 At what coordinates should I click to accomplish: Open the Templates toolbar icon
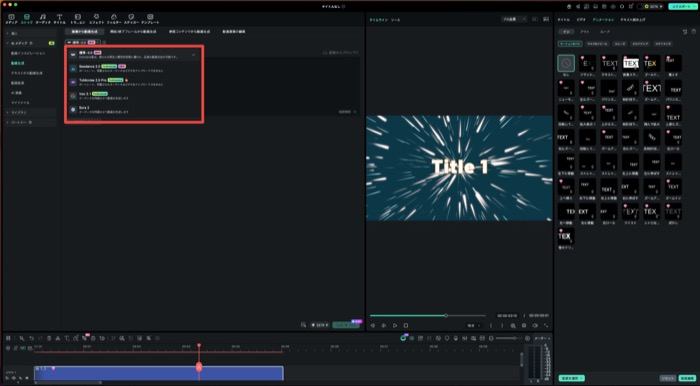pos(150,19)
